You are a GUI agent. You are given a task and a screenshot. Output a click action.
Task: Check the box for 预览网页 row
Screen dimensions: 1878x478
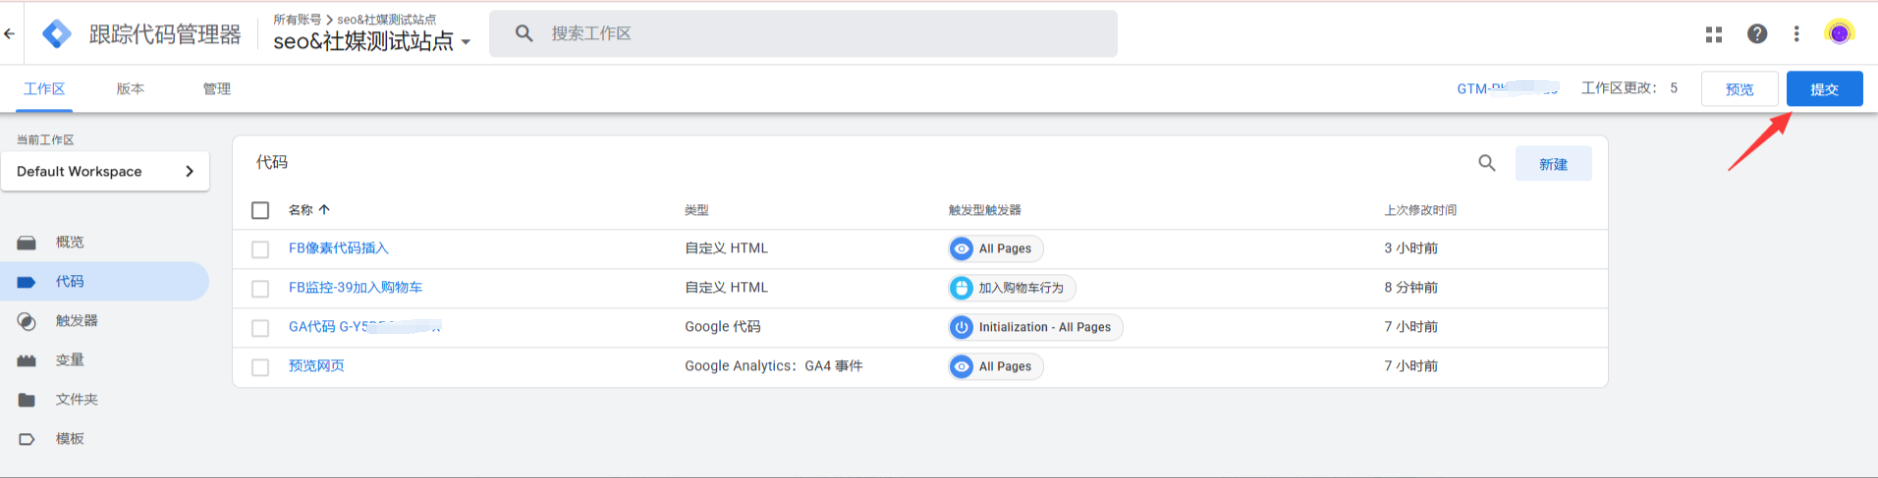click(260, 367)
